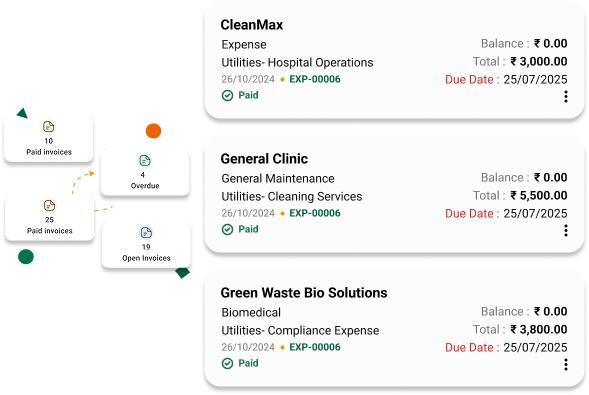This screenshot has width=589, height=395.
Task: Open Green Waste Bio Solutions three-dot menu
Action: tap(566, 364)
